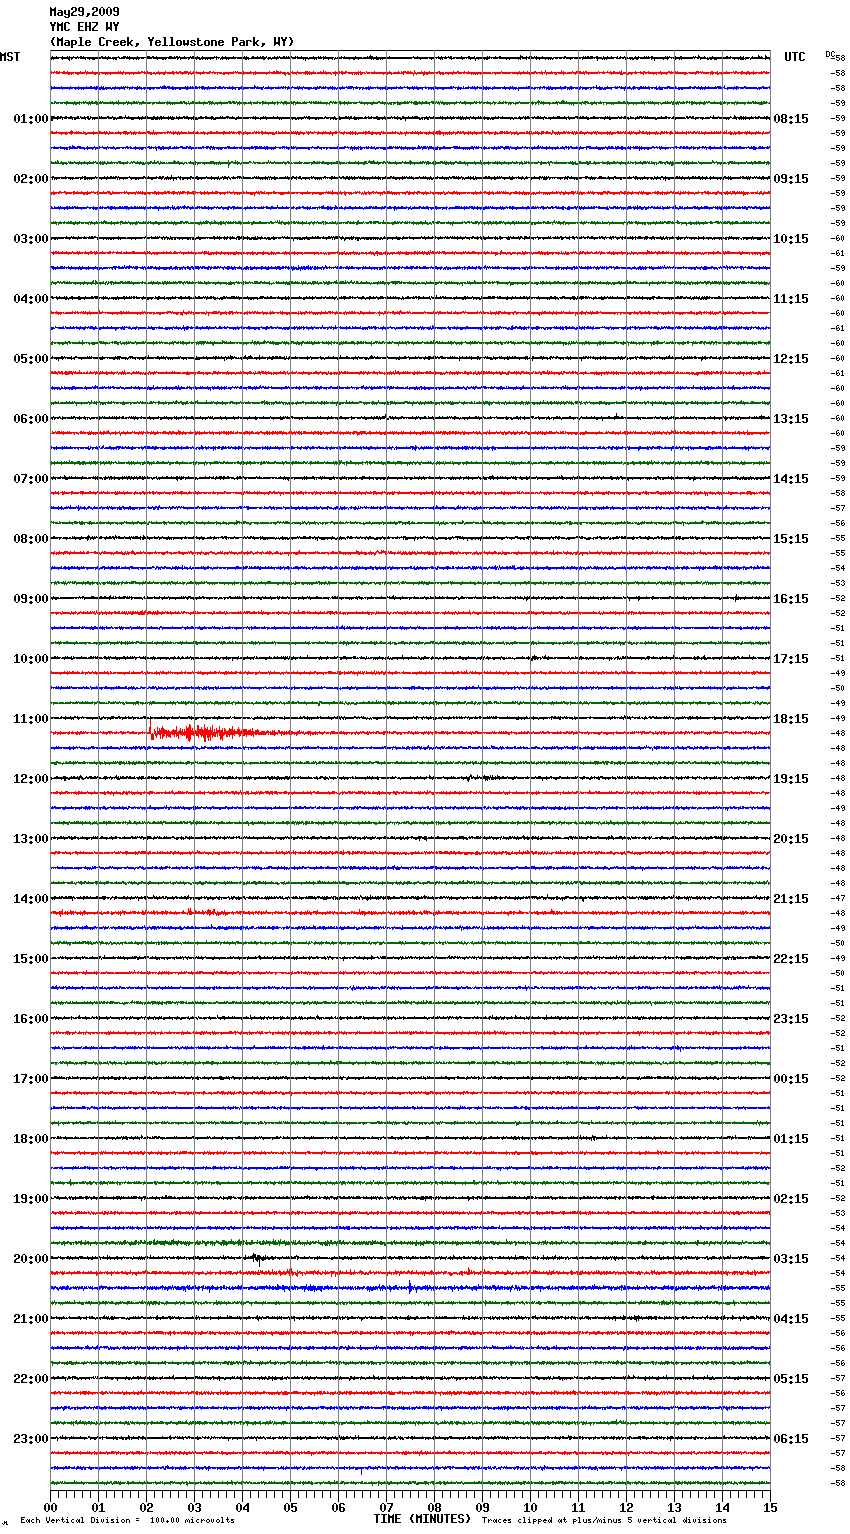
Task: Click the date header May29,2009
Action: click(84, 12)
